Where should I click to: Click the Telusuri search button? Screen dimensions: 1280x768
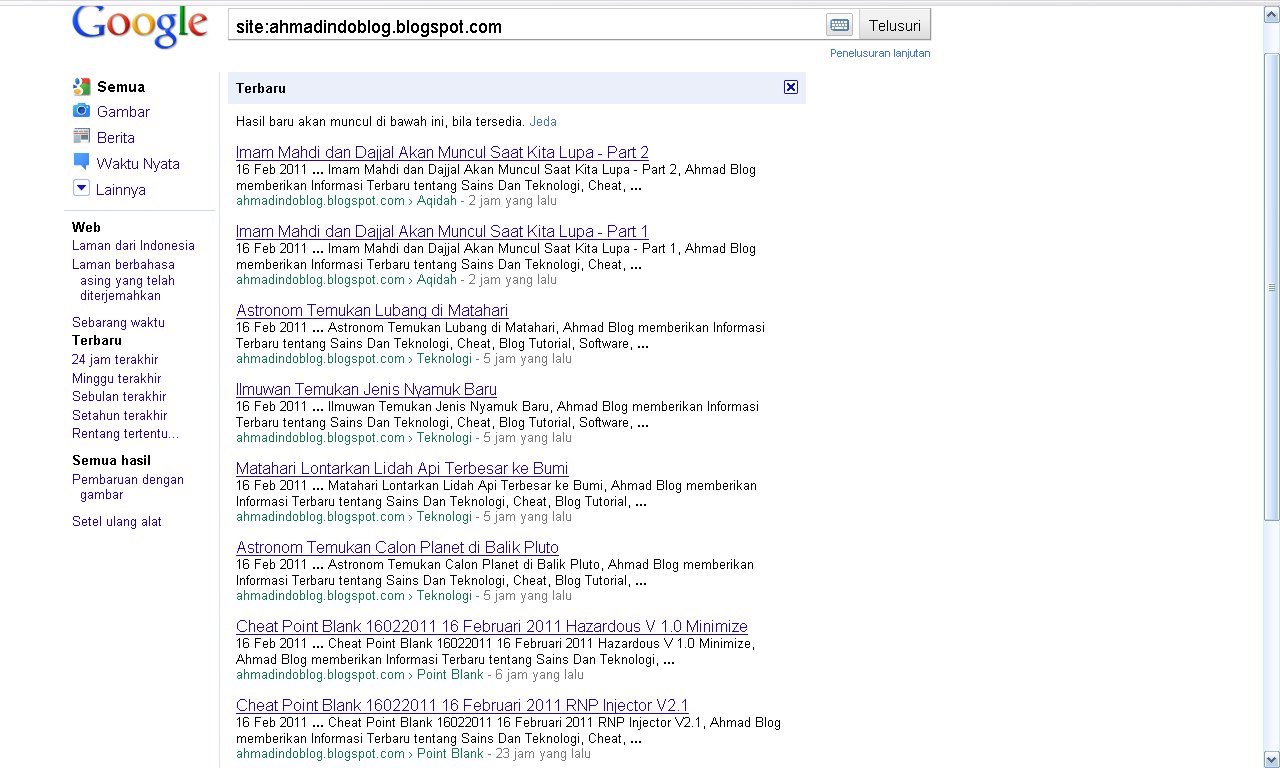coord(894,25)
